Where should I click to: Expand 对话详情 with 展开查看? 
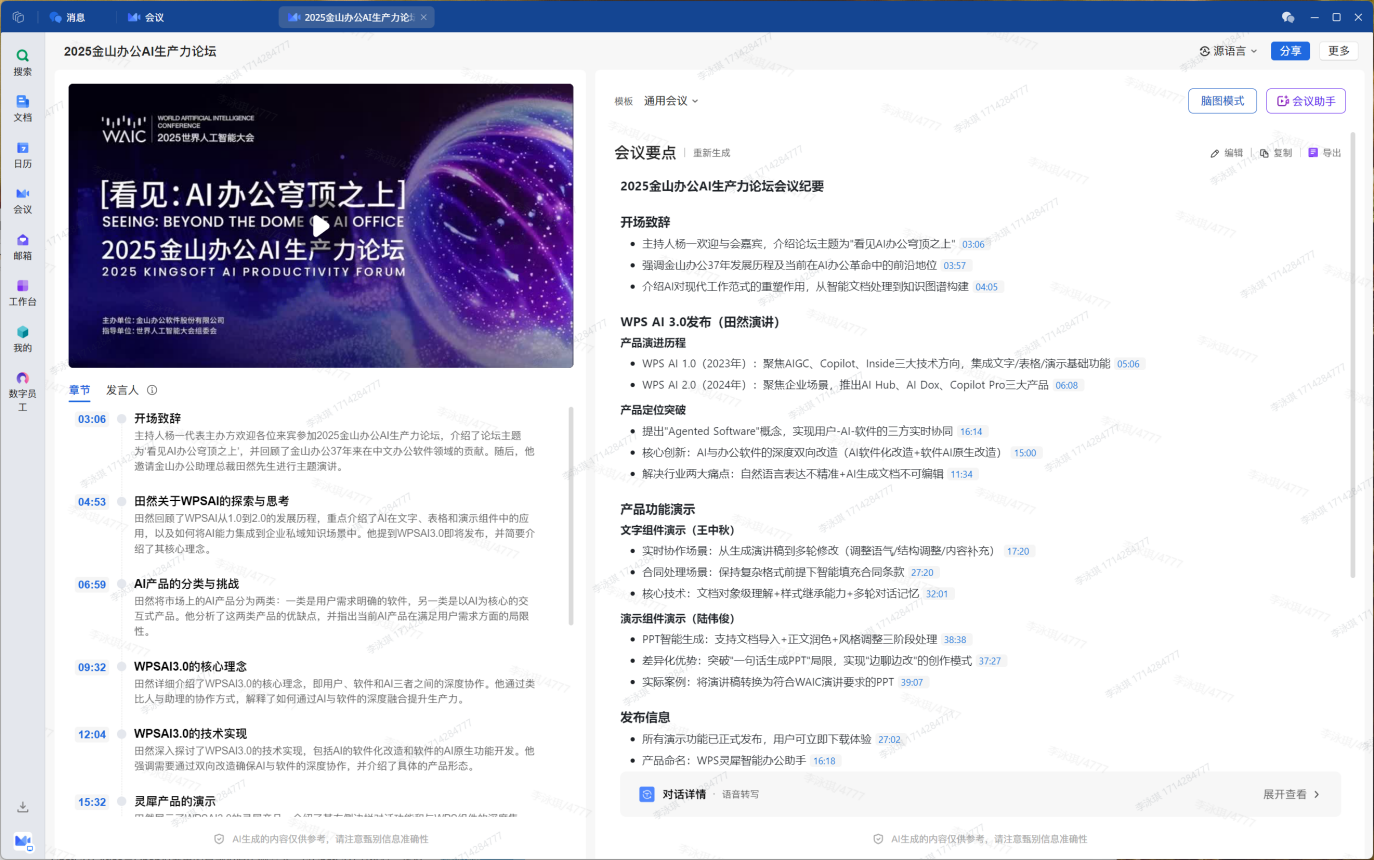coord(1291,794)
